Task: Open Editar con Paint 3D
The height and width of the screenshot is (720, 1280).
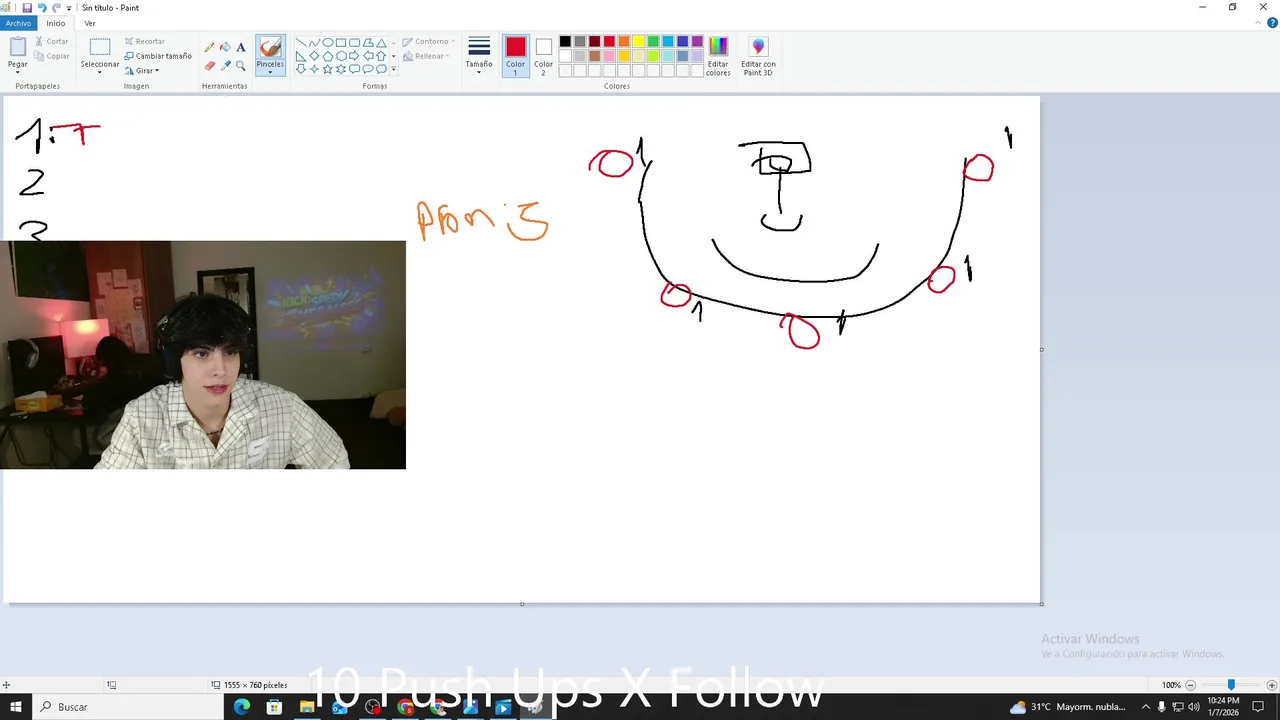Action: point(758,56)
